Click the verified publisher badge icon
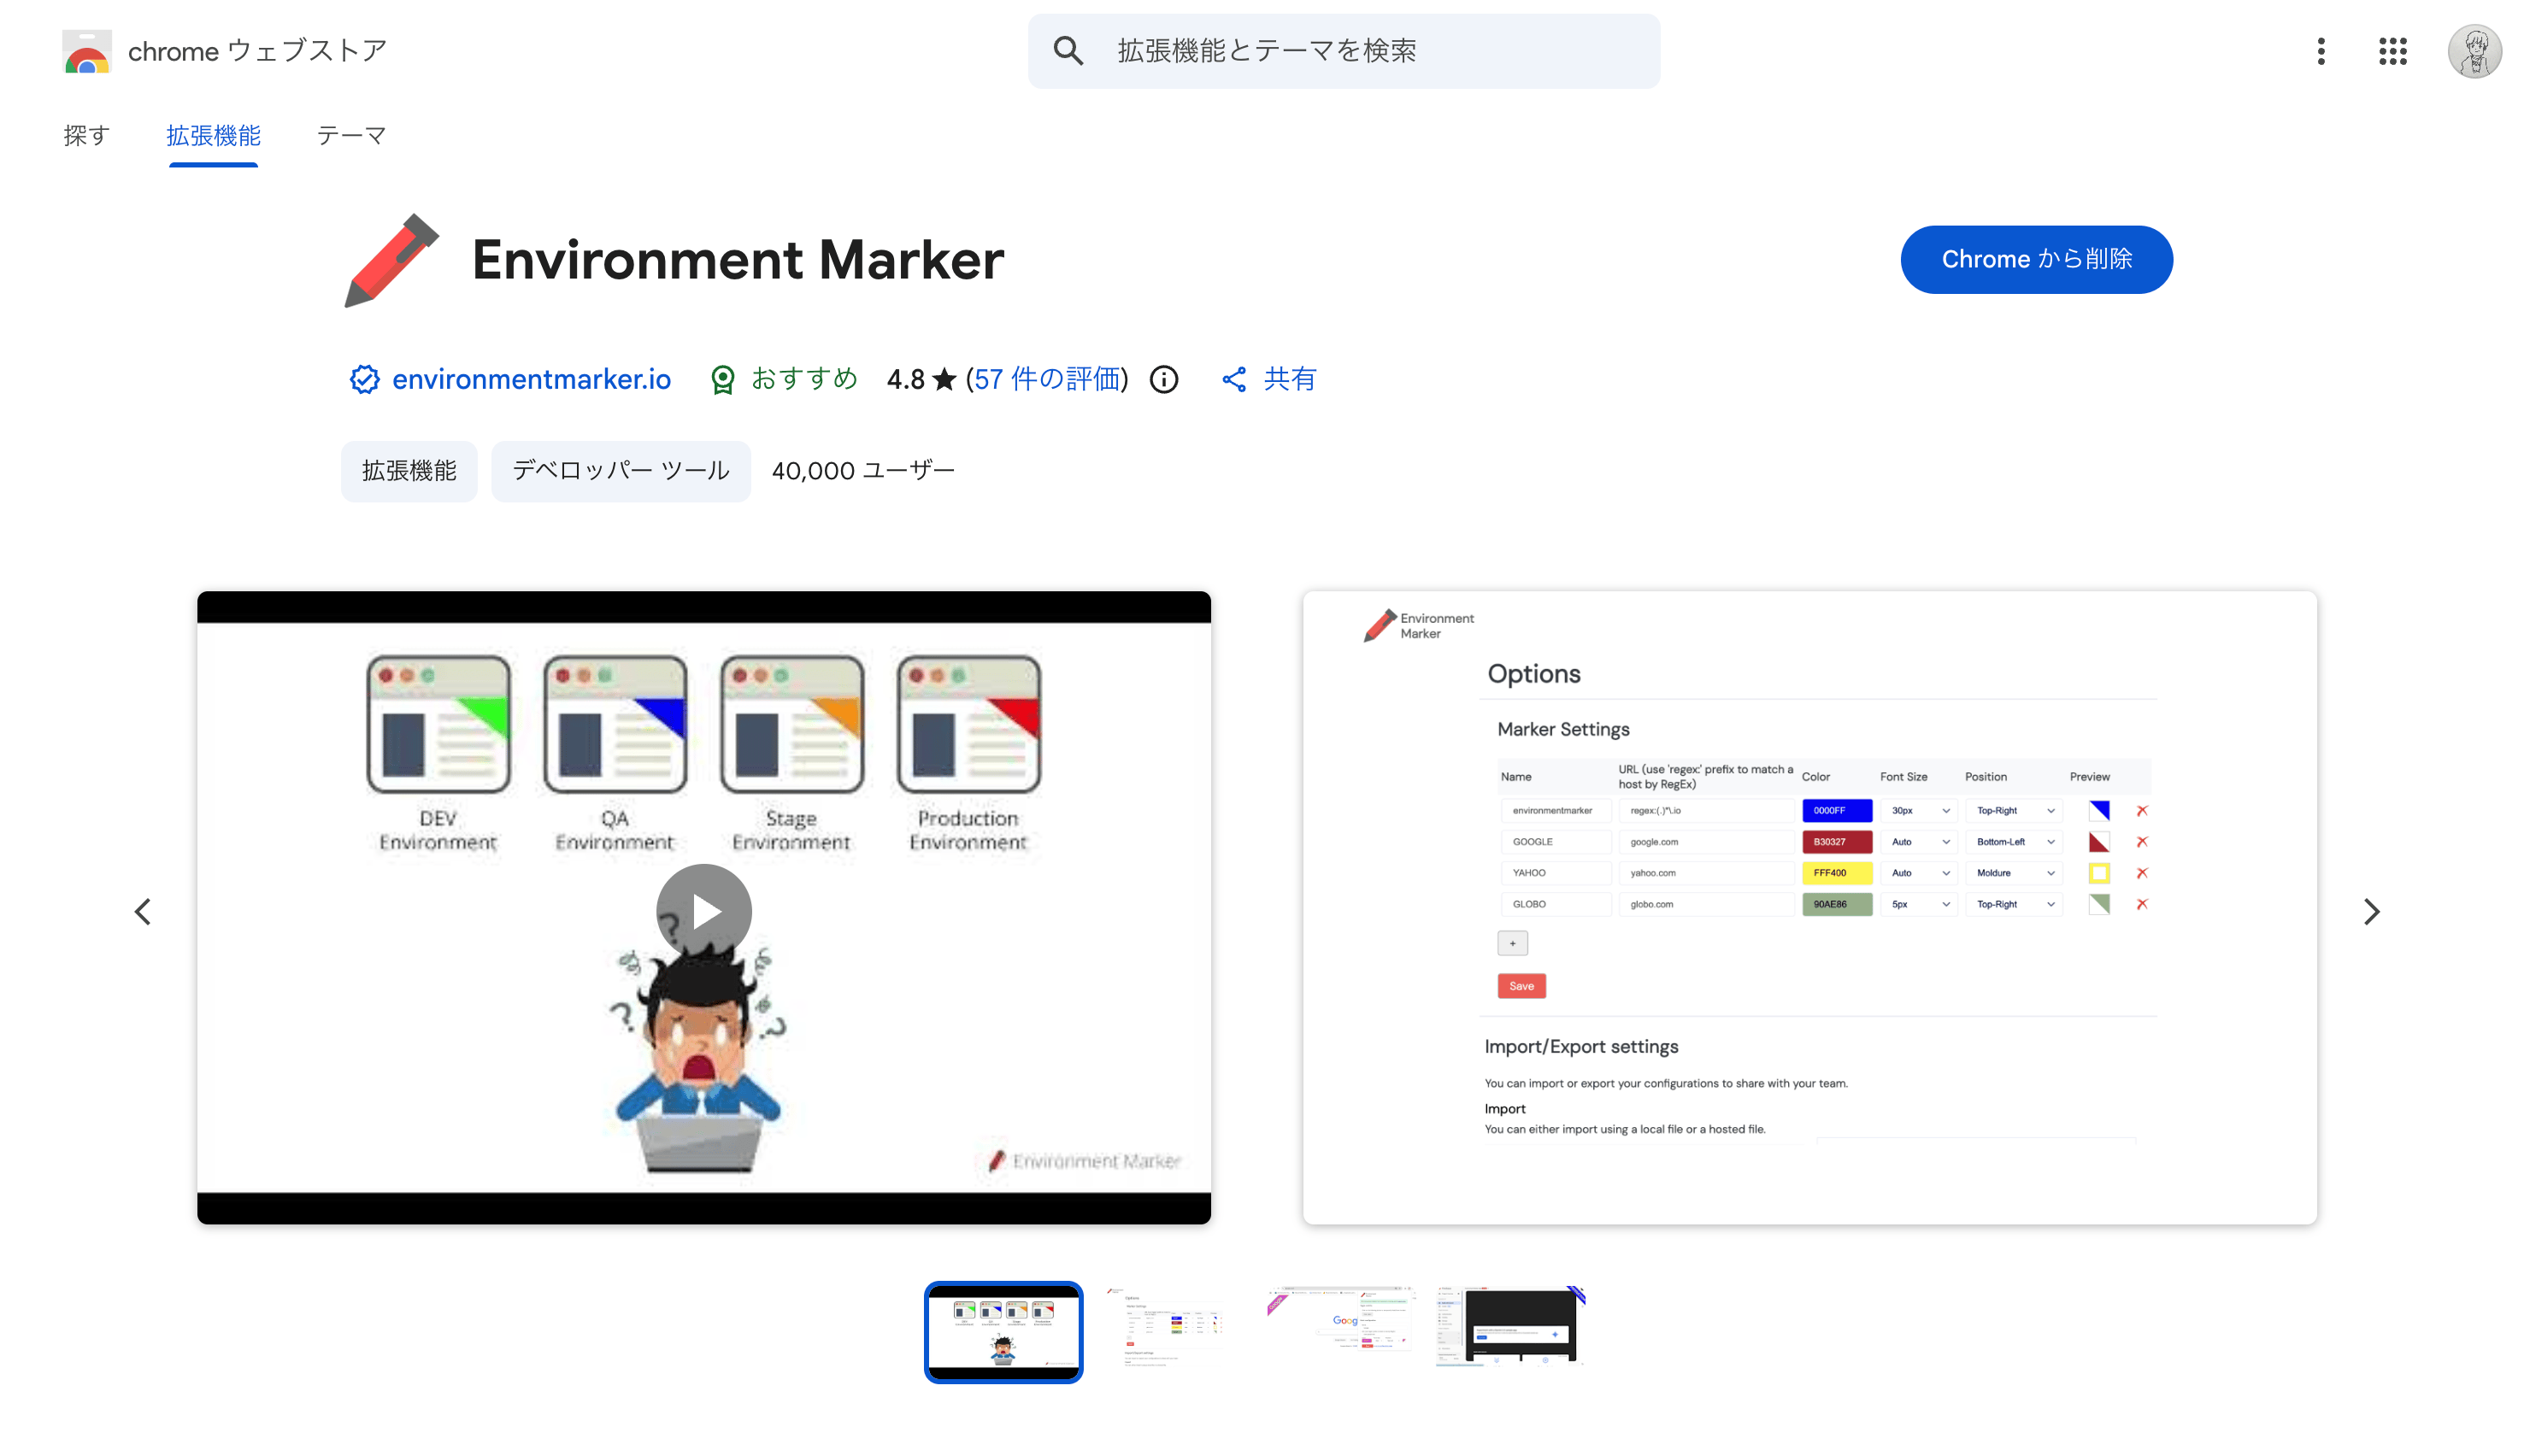Viewport: 2530px width, 1456px height. (x=364, y=379)
